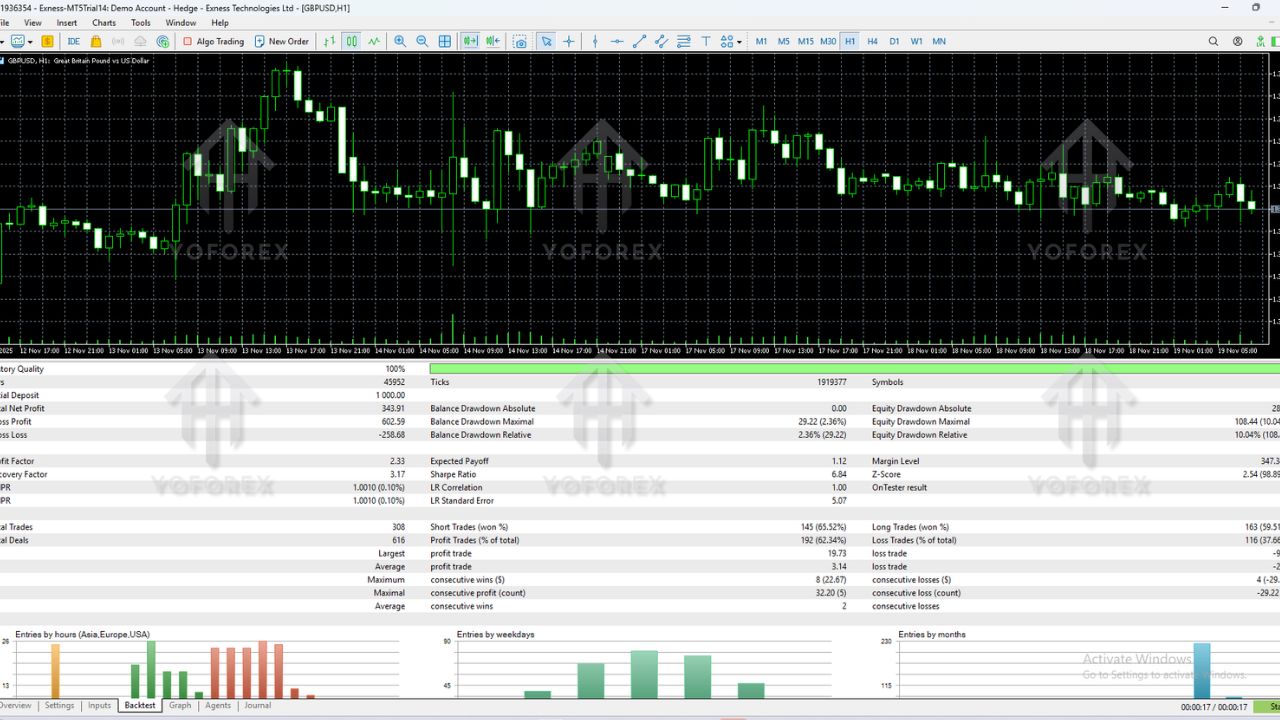Select the Trendline drawing tool
The image size is (1280, 720).
[x=641, y=41]
